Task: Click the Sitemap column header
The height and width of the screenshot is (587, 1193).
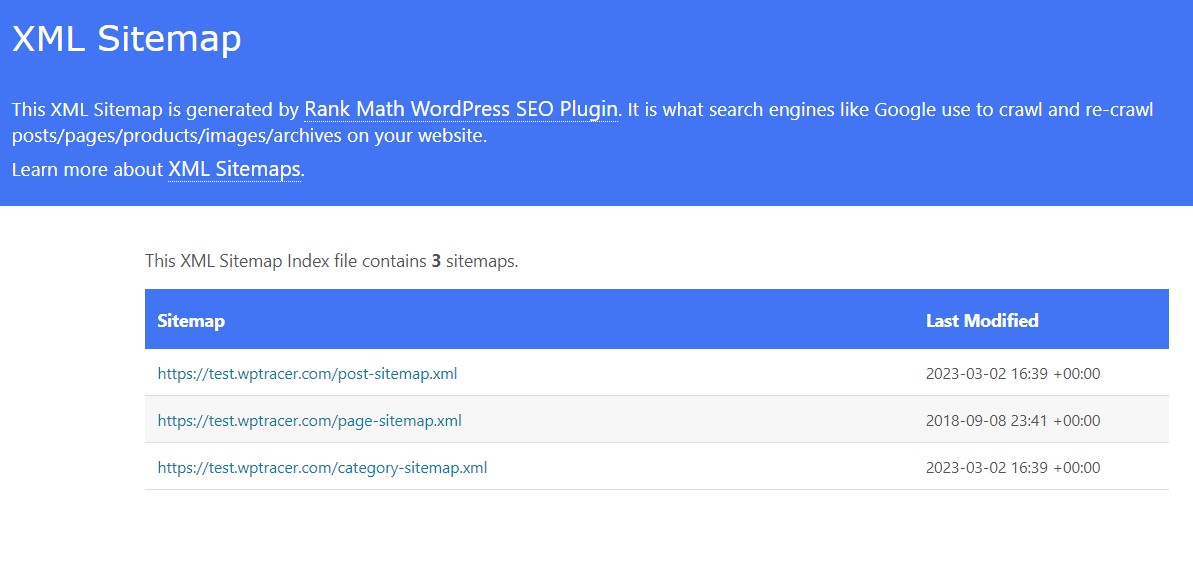Action: [191, 321]
